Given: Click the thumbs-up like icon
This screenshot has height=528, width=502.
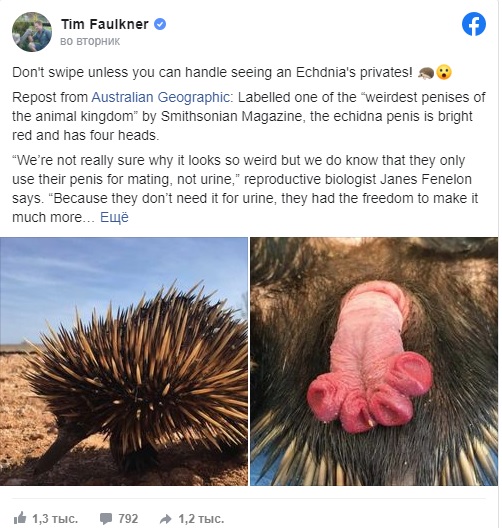Looking at the screenshot, I should pyautogui.click(x=20, y=518).
